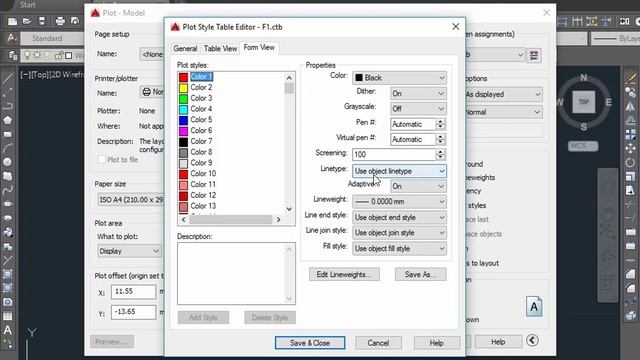Viewport: 640px width, 360px height.
Task: Click Help in Plot Style Table Editor
Action: [x=436, y=343]
